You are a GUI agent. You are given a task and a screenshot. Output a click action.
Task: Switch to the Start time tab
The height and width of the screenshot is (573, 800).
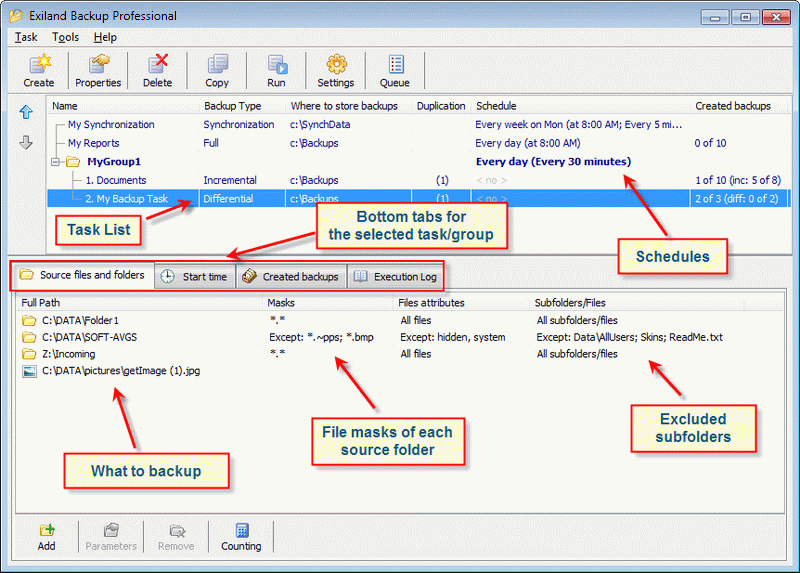[195, 277]
